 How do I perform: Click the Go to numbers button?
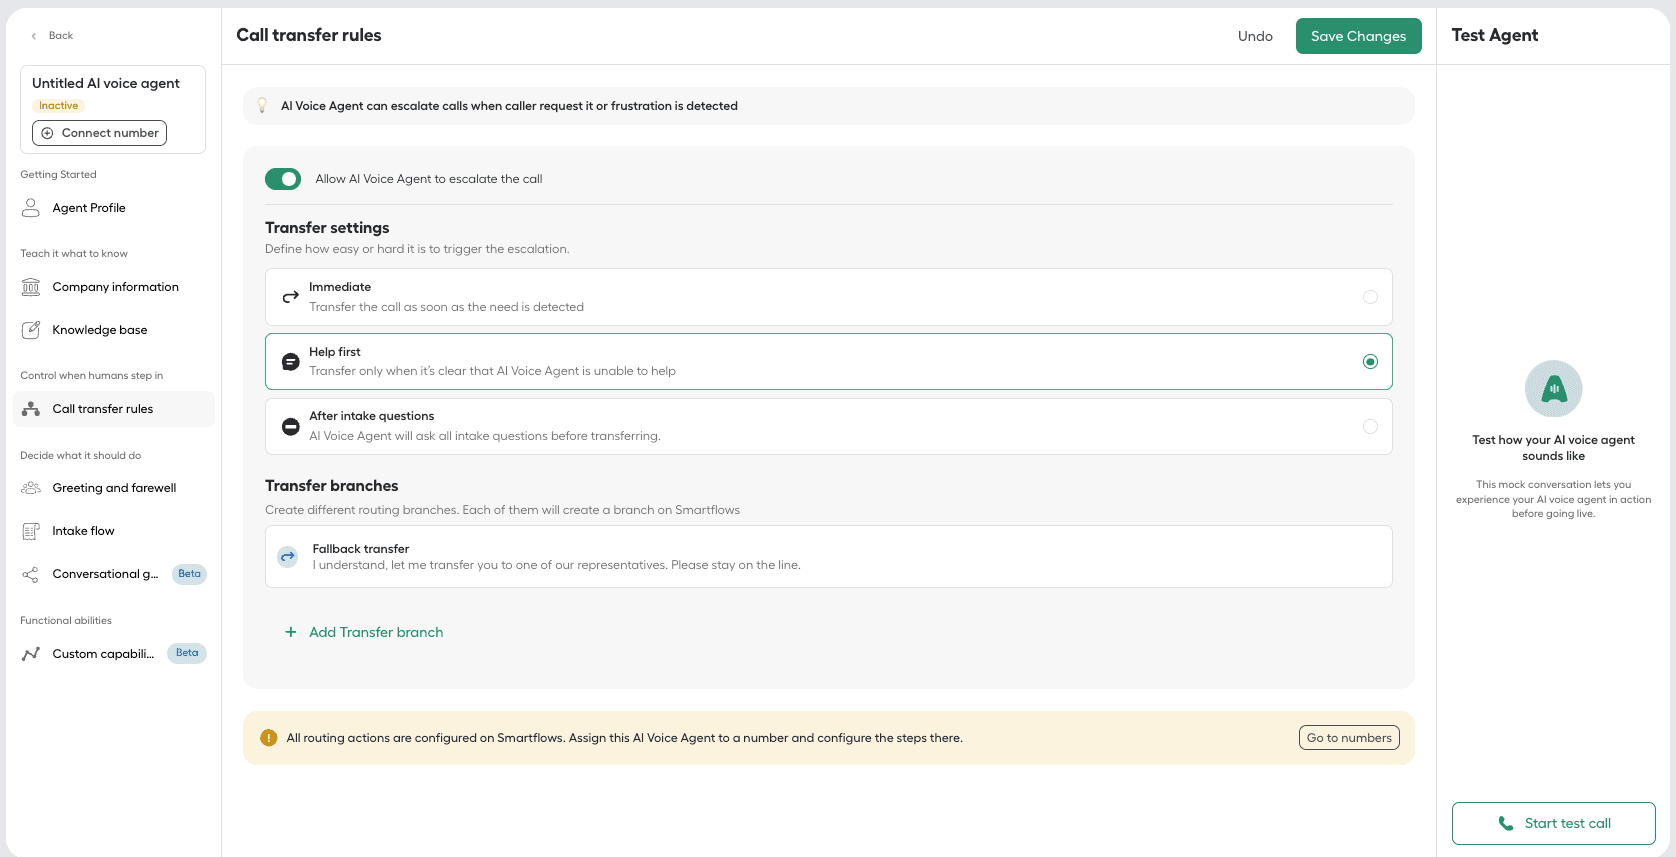pyautogui.click(x=1348, y=738)
